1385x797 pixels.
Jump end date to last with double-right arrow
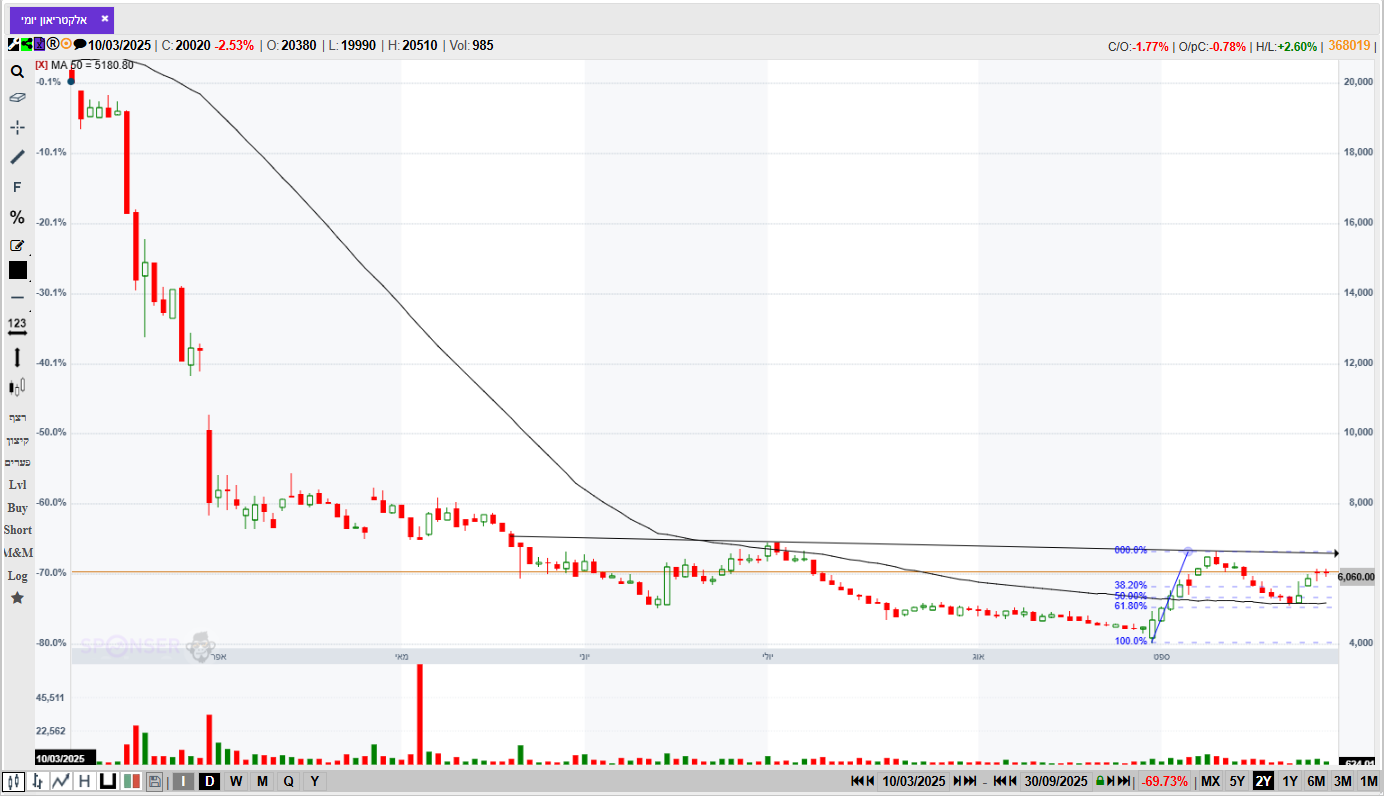1123,781
